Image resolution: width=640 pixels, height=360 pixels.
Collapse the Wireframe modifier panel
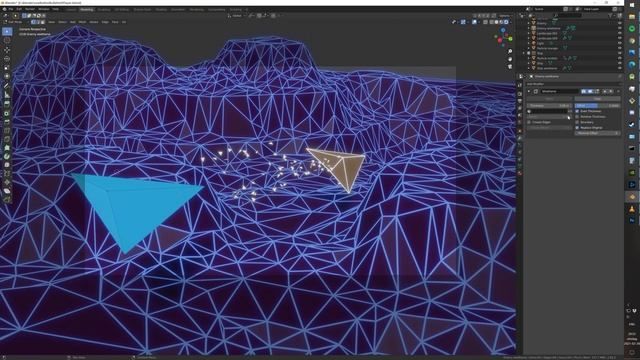[529, 91]
